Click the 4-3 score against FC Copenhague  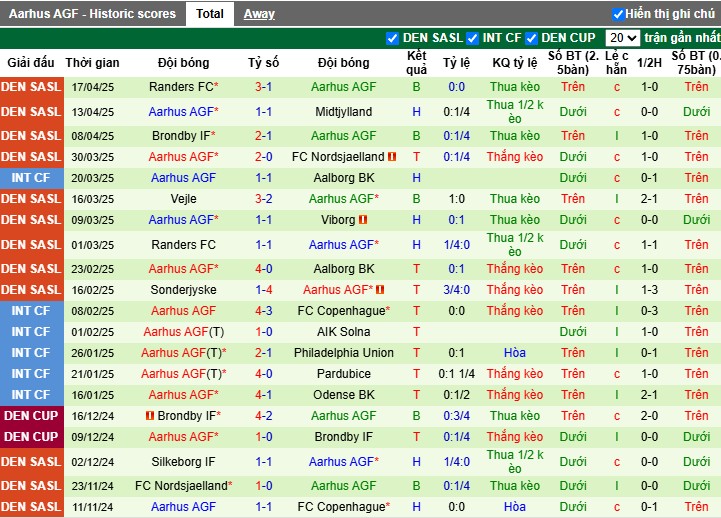[x=263, y=311]
